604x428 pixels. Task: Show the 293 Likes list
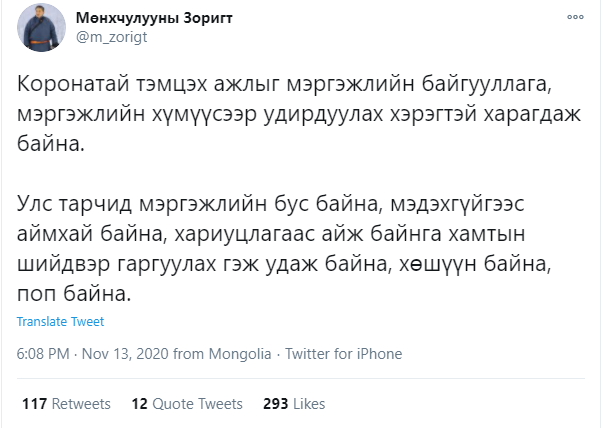click(293, 404)
